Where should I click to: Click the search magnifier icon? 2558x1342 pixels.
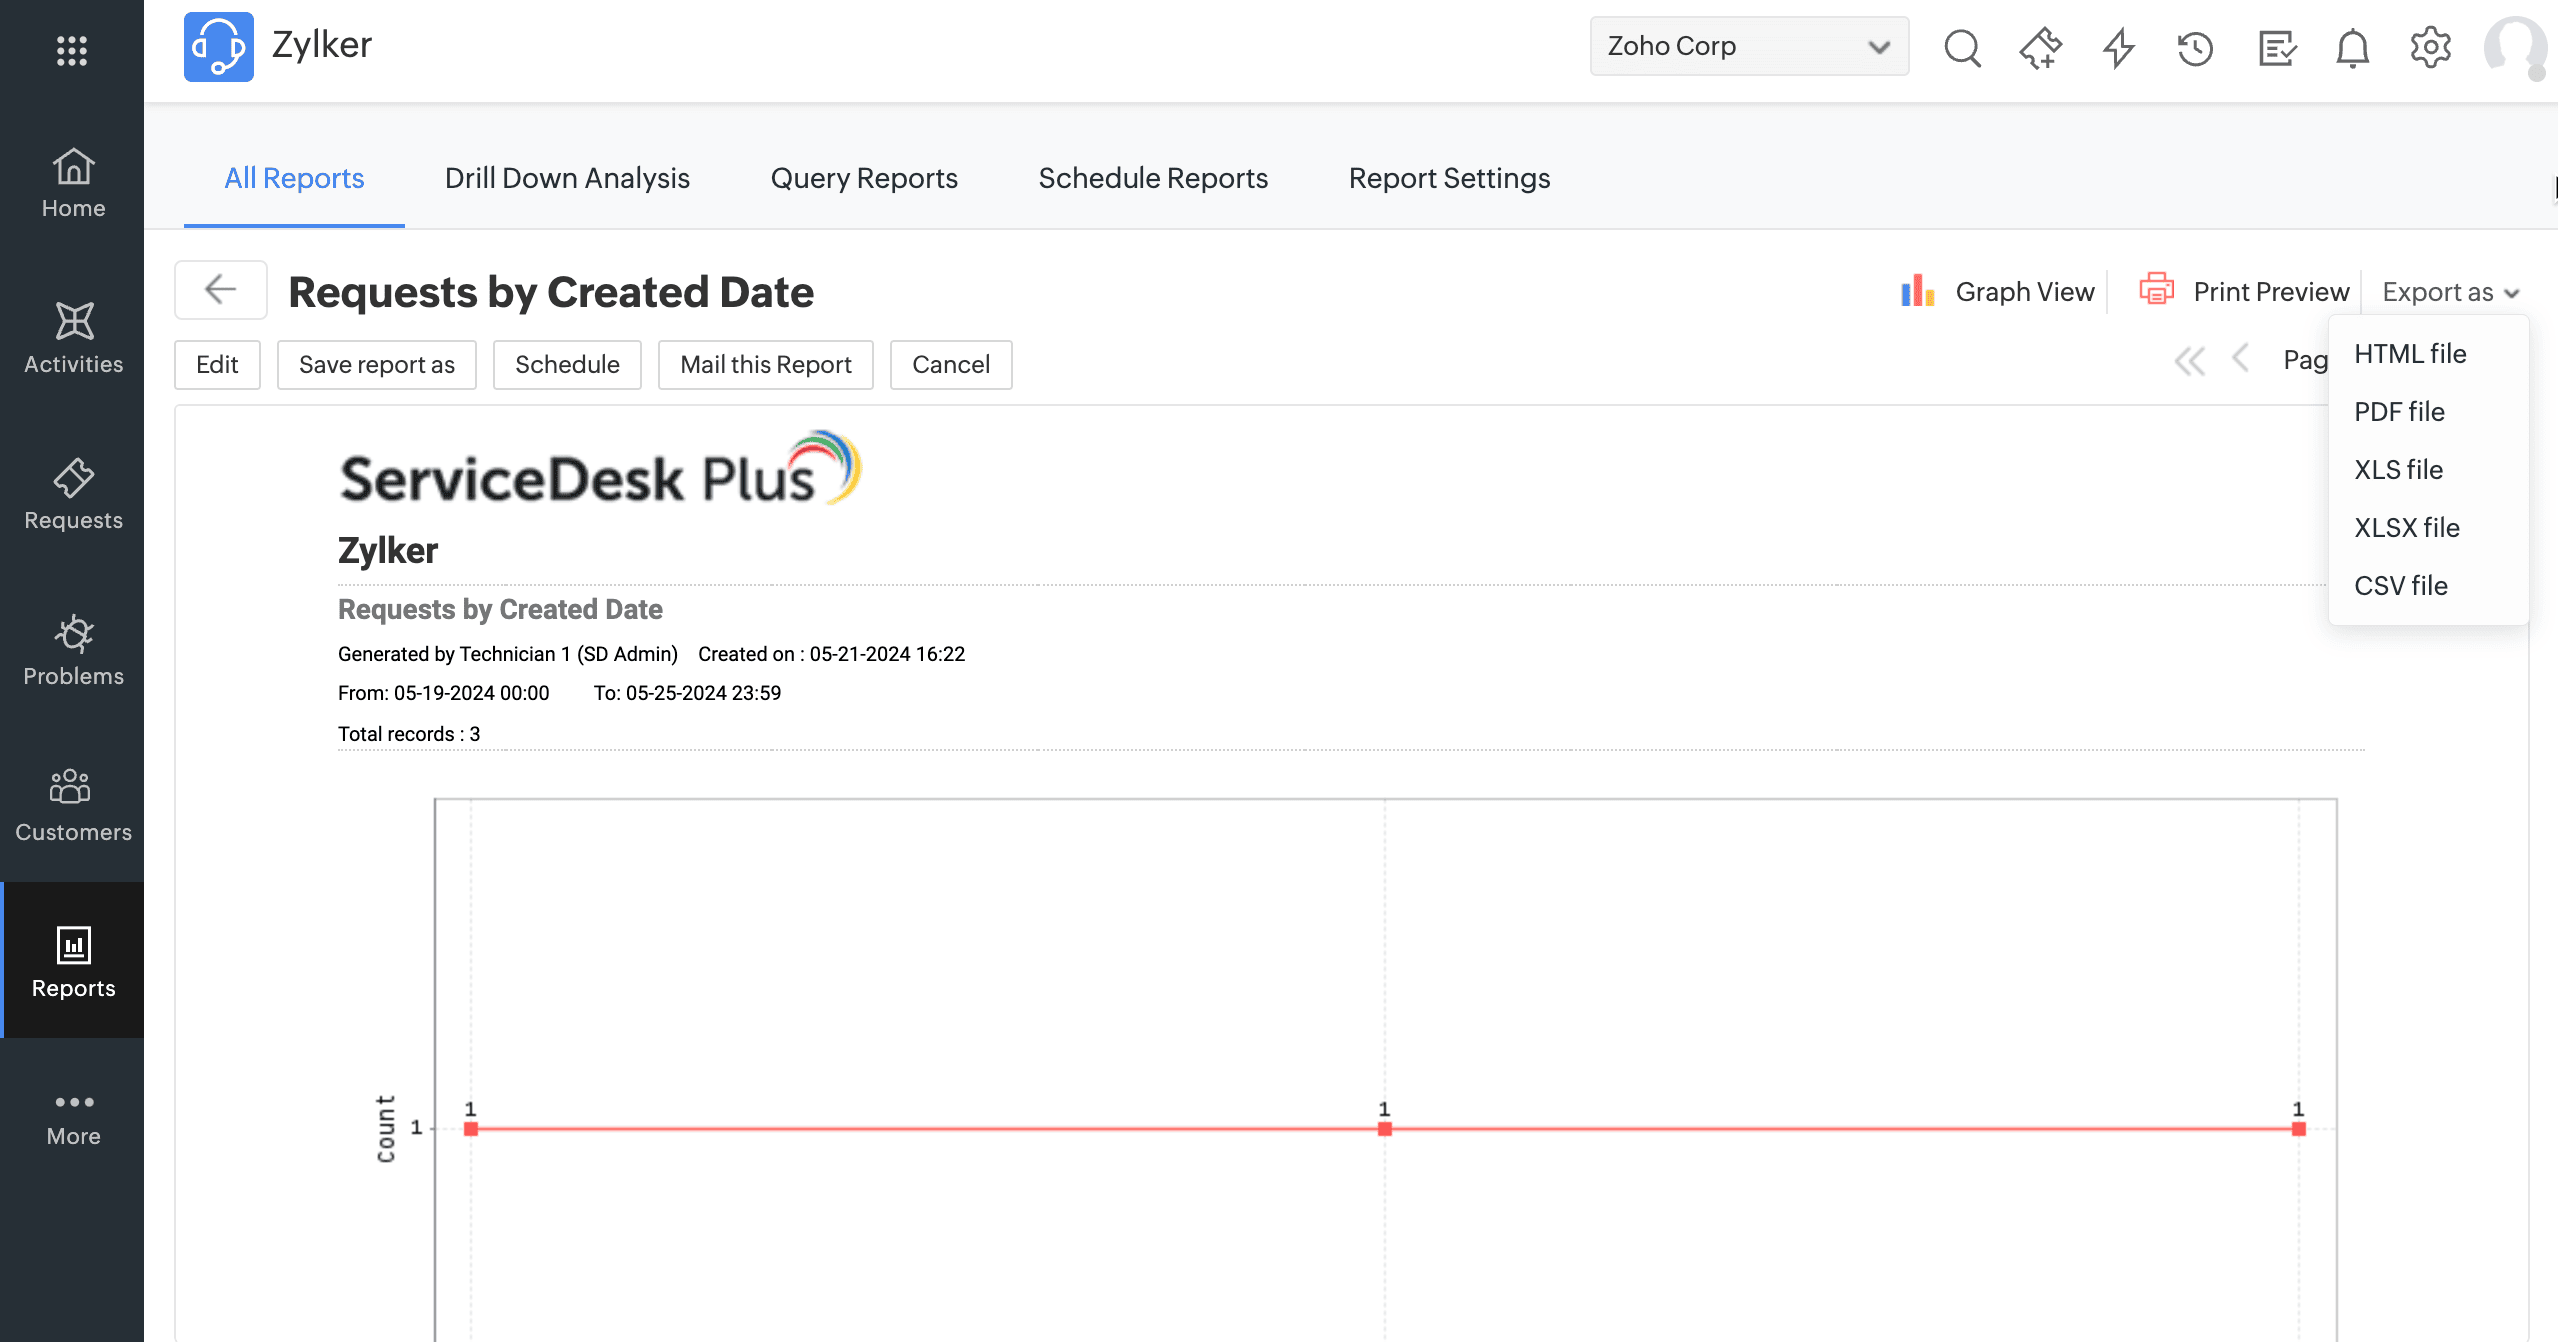tap(1962, 47)
